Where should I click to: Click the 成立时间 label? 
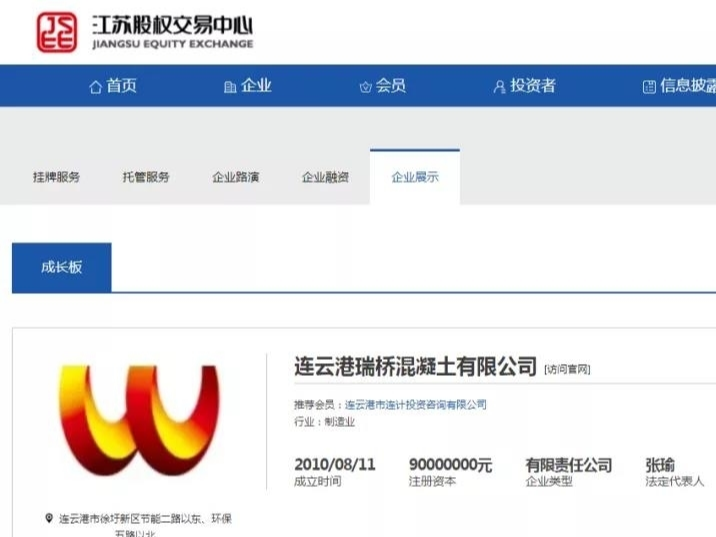[x=317, y=481]
